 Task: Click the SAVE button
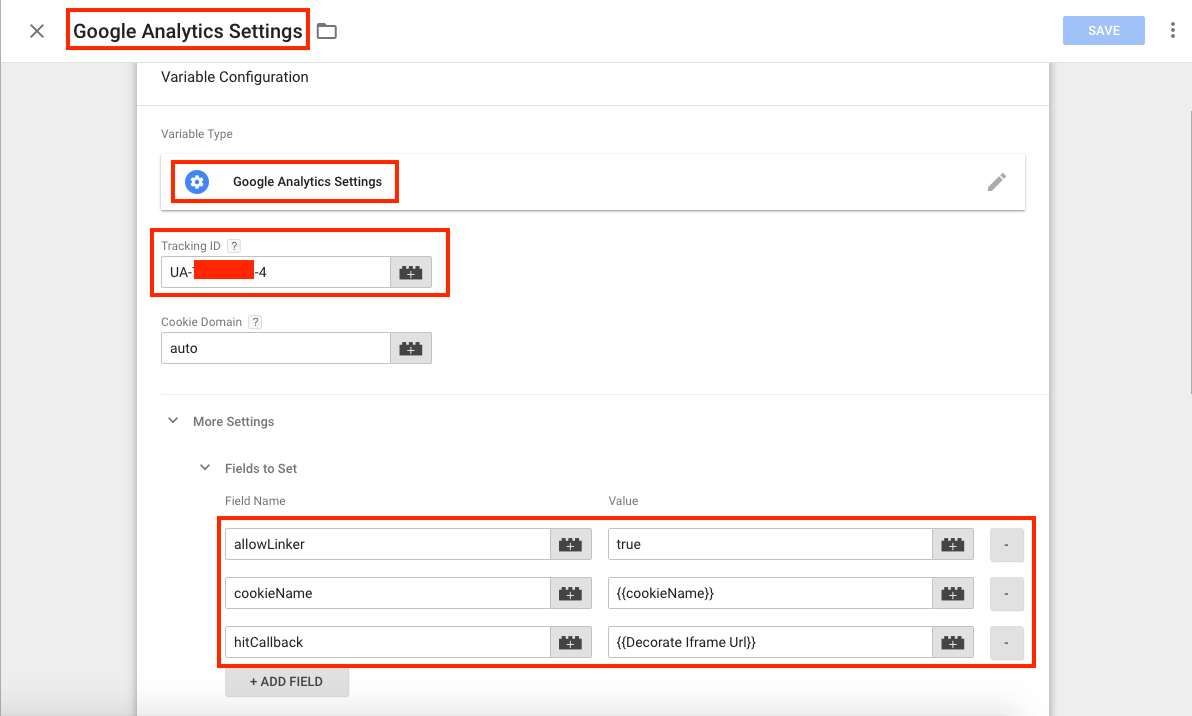point(1103,30)
